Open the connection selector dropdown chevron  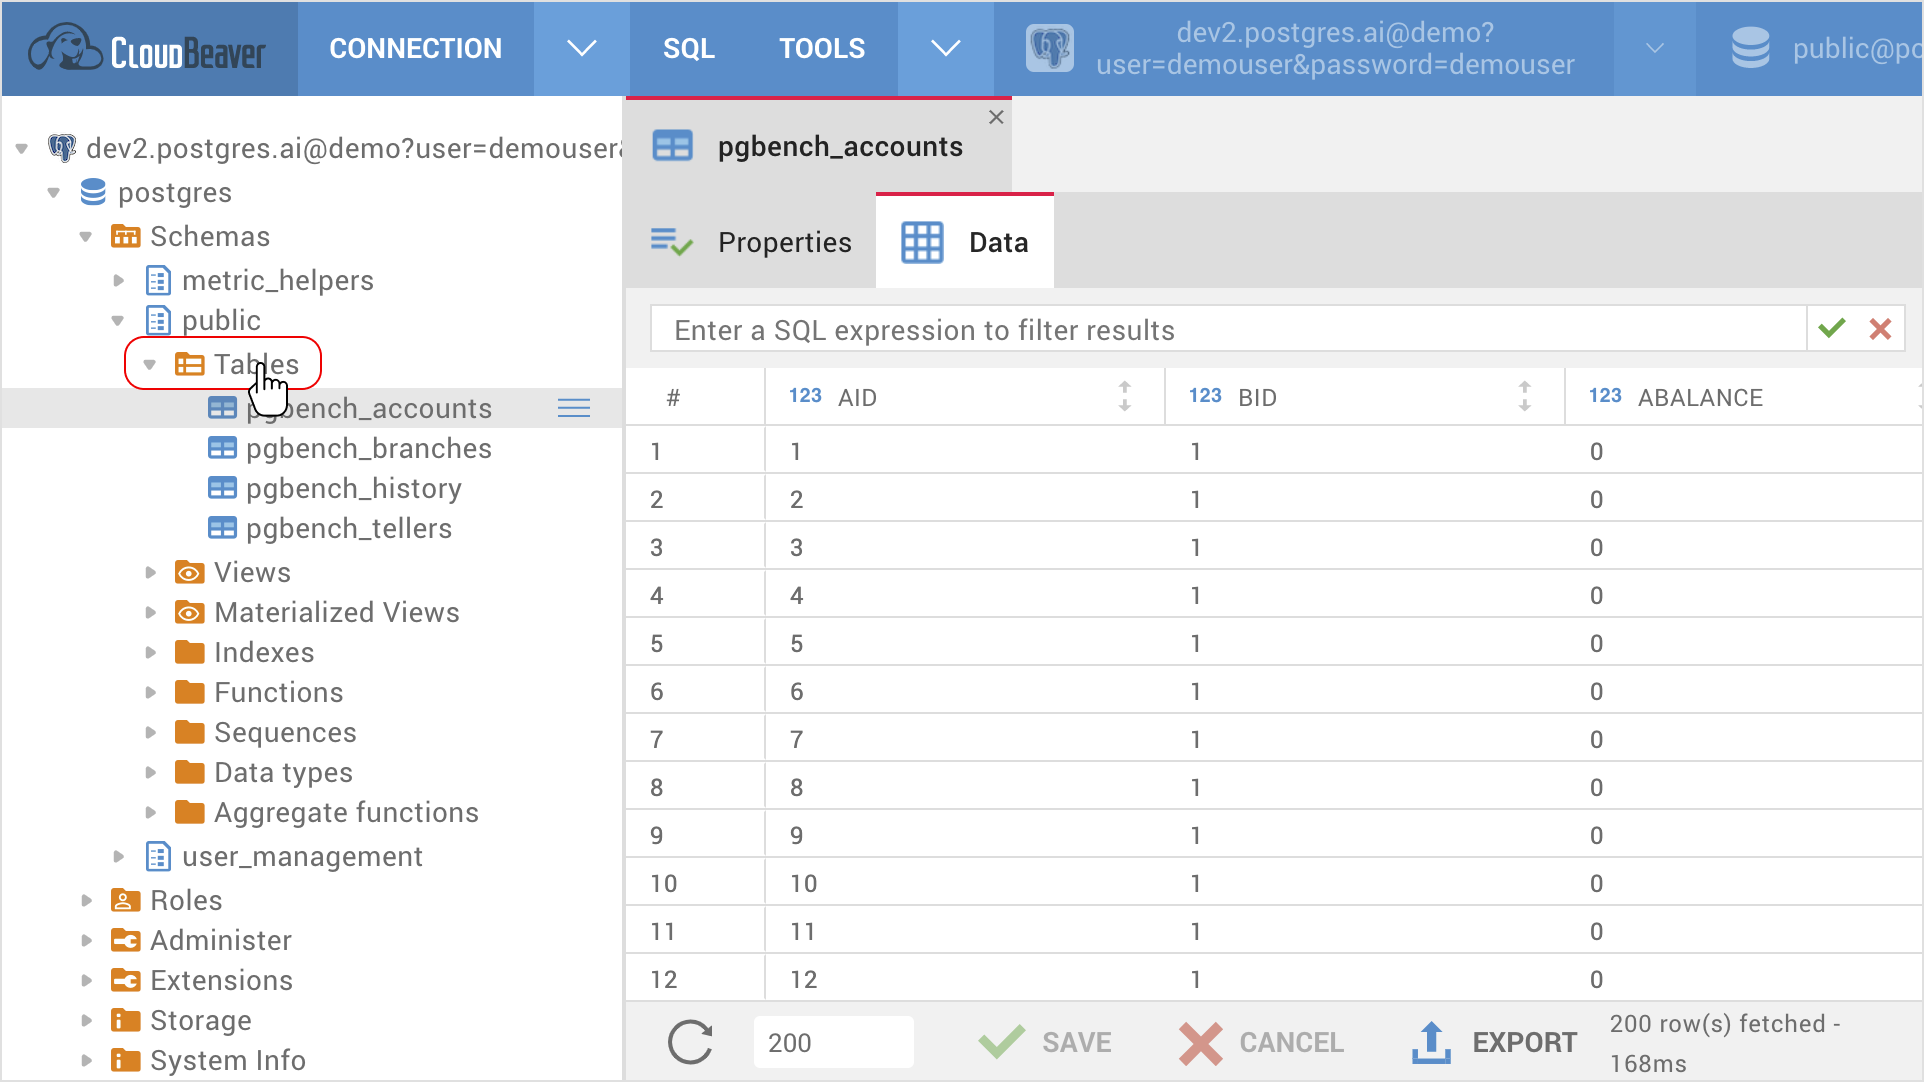pyautogui.click(x=1655, y=49)
